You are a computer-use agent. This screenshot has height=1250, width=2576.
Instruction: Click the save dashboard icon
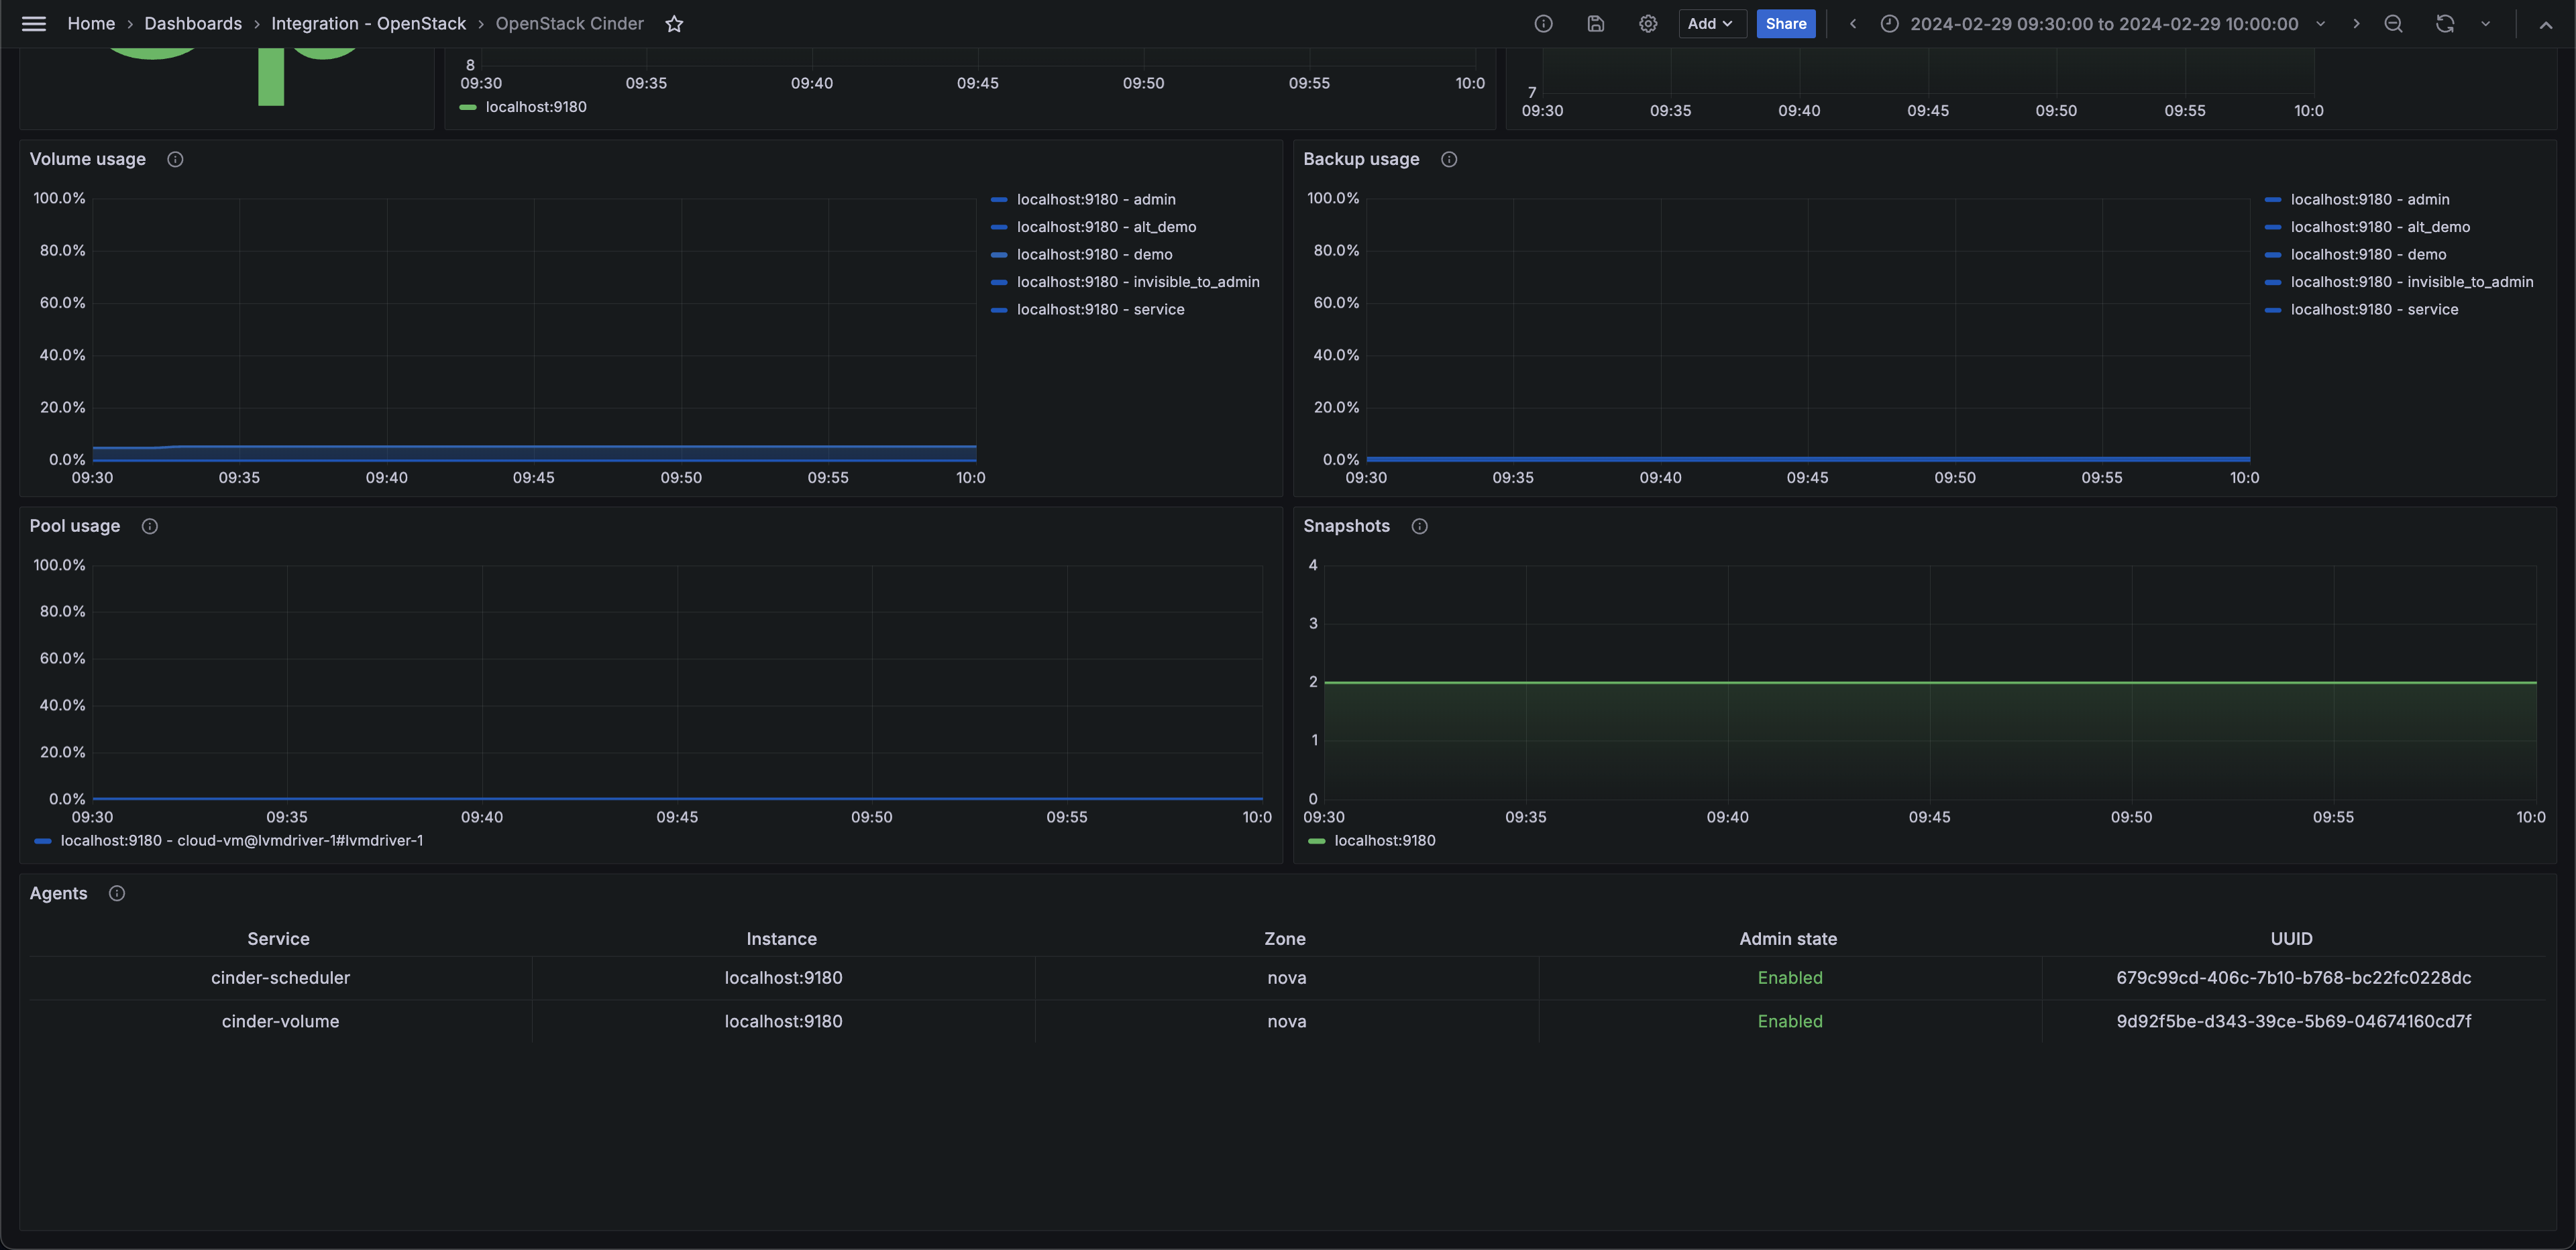click(1595, 23)
